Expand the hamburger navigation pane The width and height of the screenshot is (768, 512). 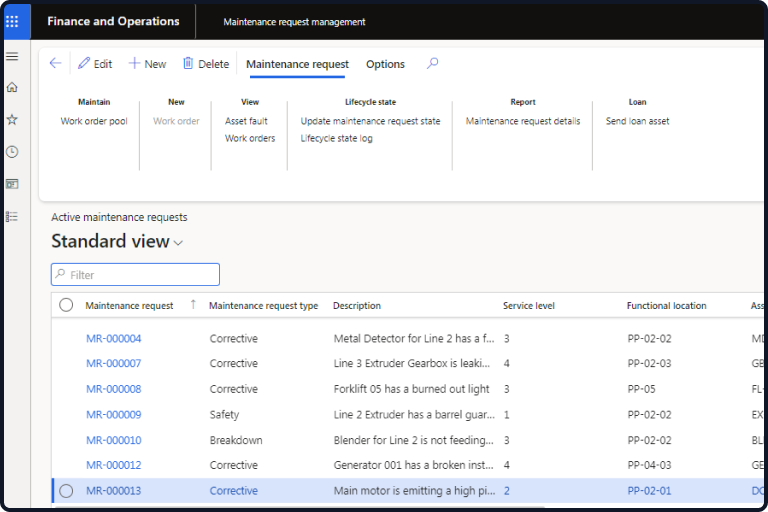click(12, 56)
